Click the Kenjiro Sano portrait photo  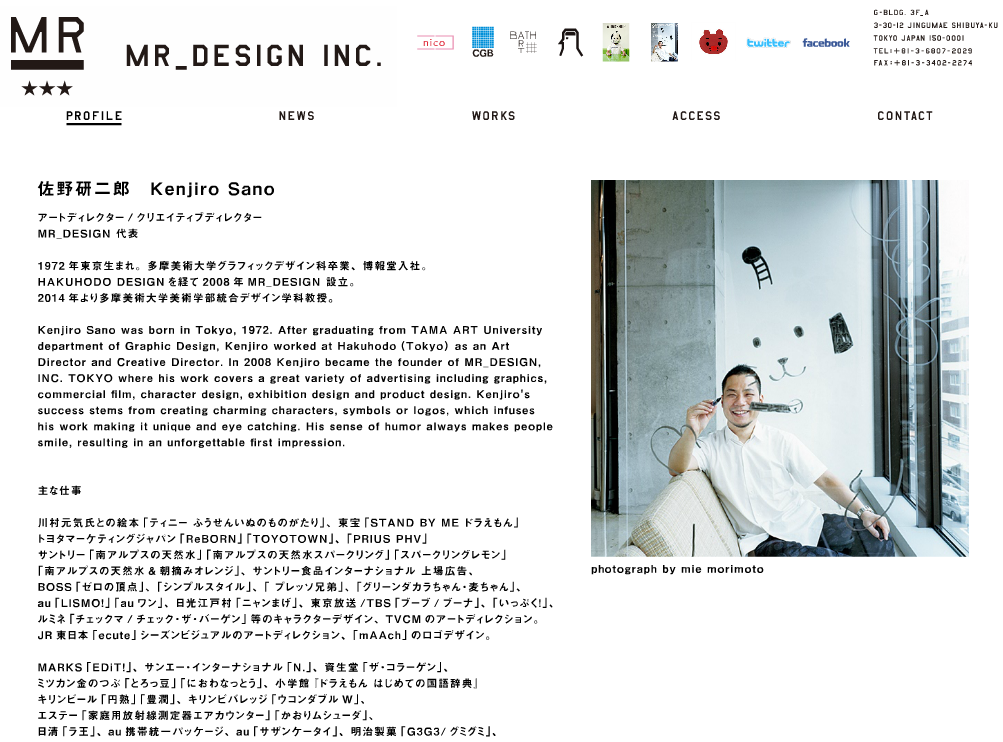tap(780, 368)
